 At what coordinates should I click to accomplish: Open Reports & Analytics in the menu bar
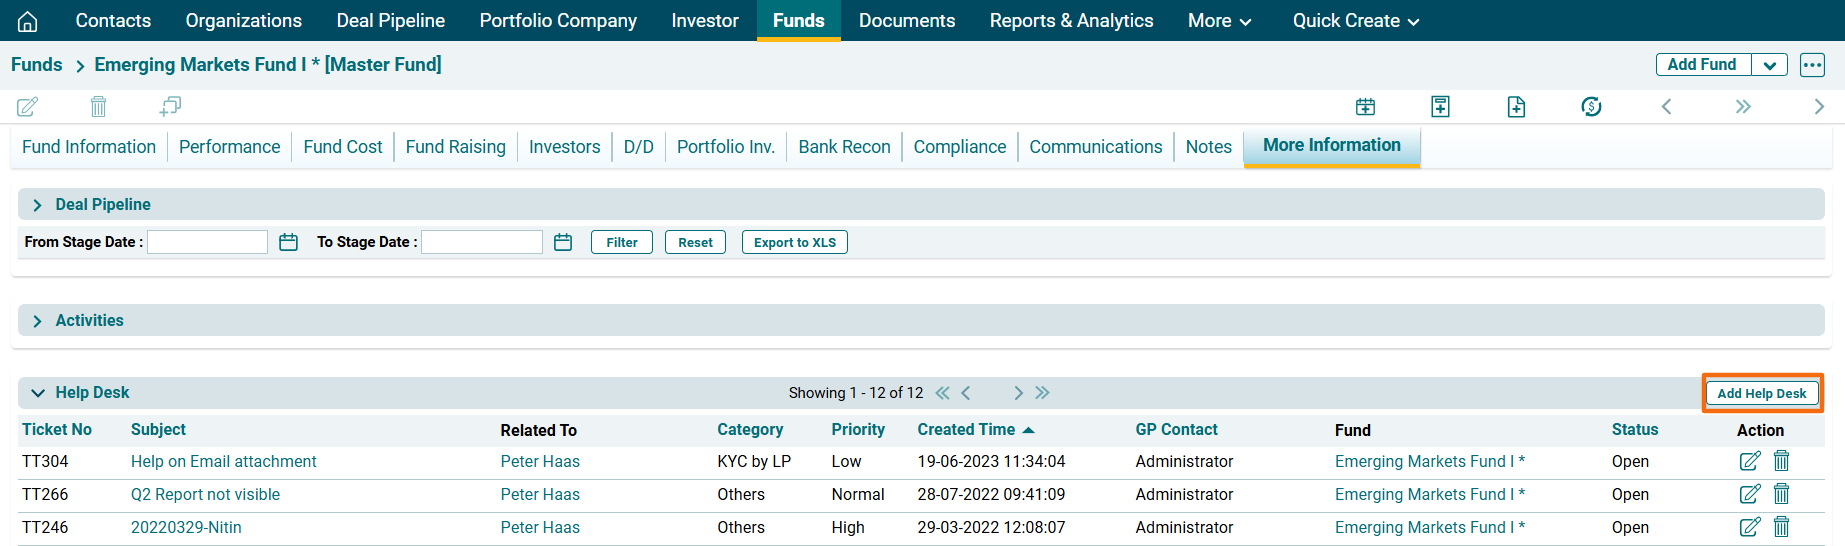[x=1071, y=21]
